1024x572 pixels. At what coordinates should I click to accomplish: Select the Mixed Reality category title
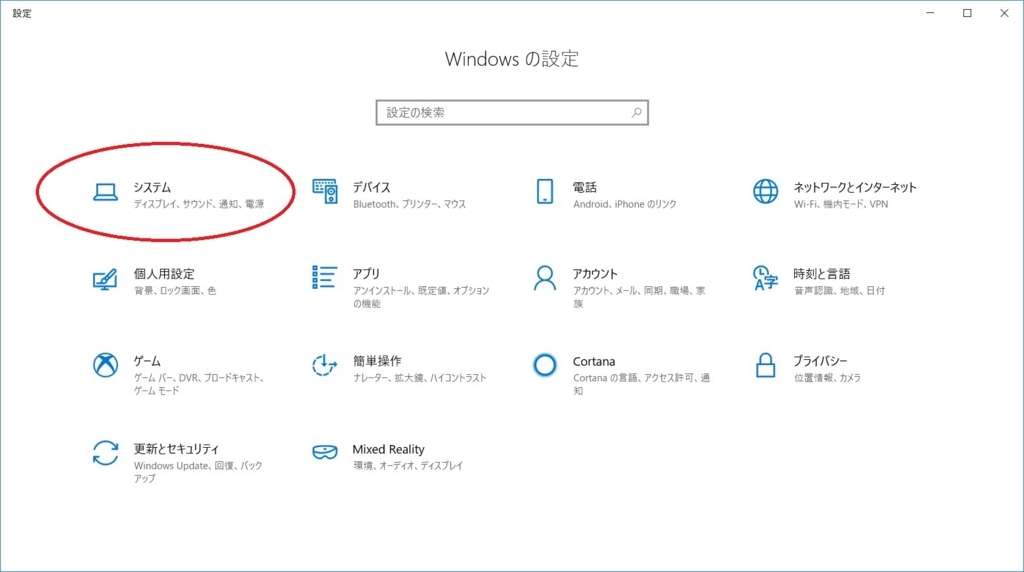click(389, 449)
